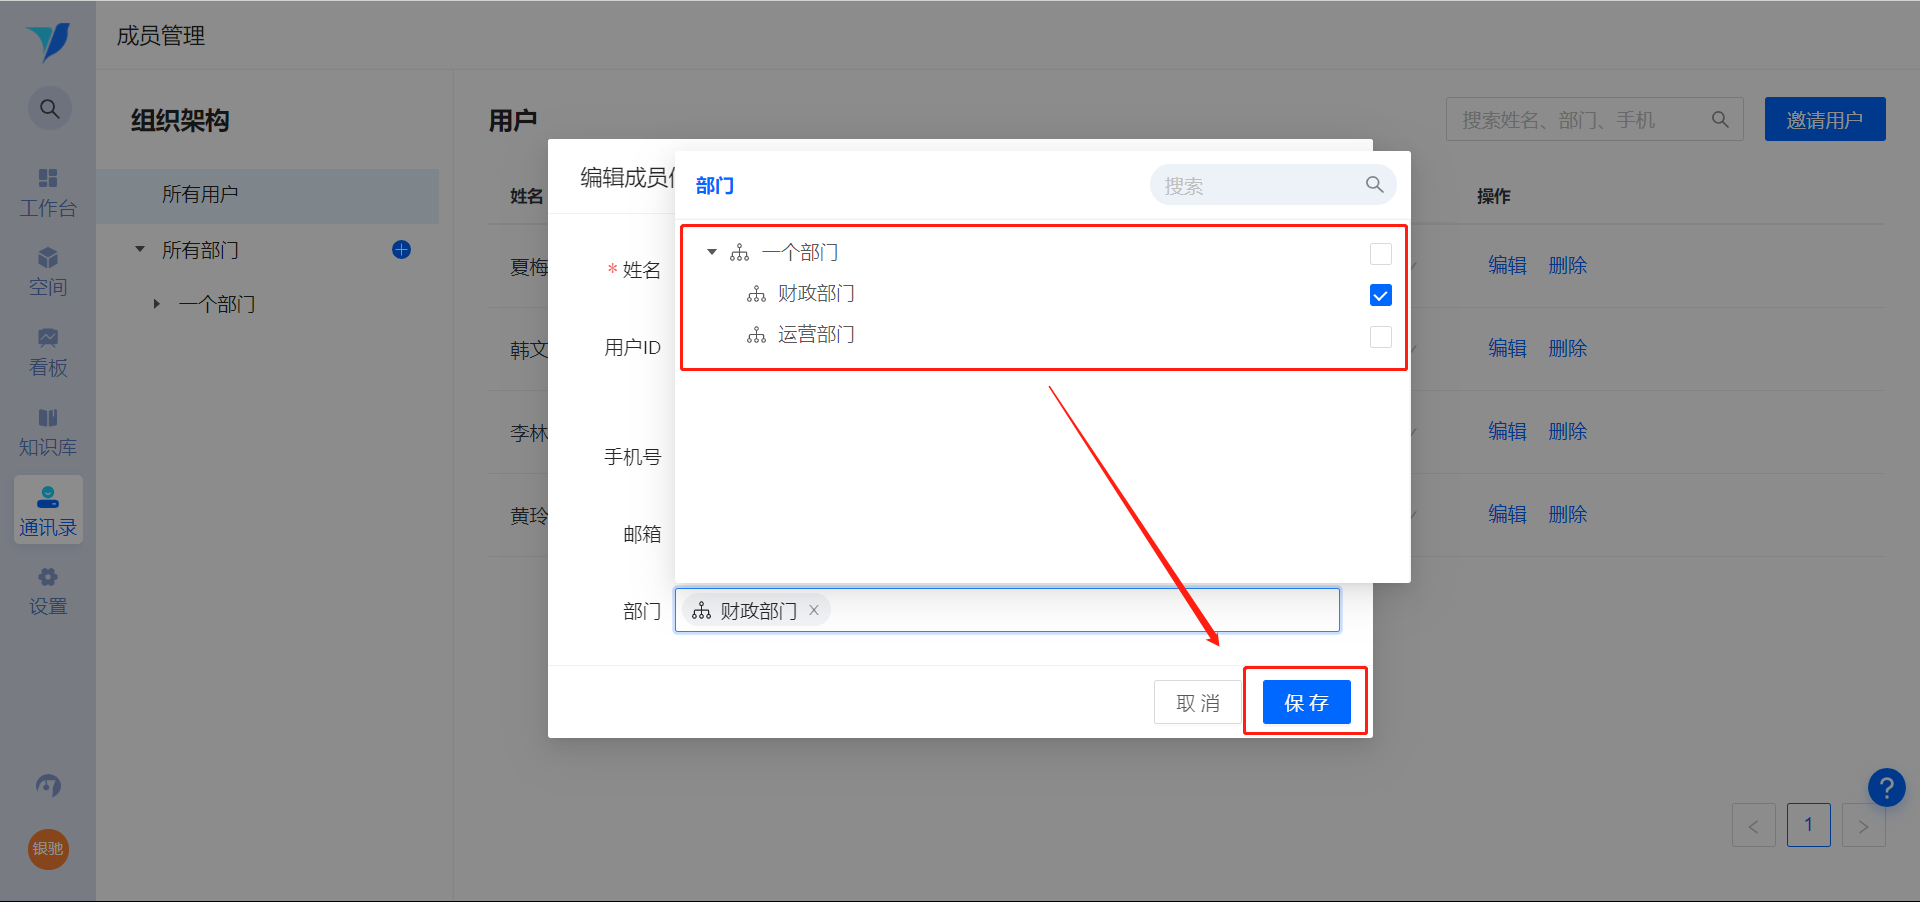Collapse the 所有部门 tree in the sidebar

point(140,249)
